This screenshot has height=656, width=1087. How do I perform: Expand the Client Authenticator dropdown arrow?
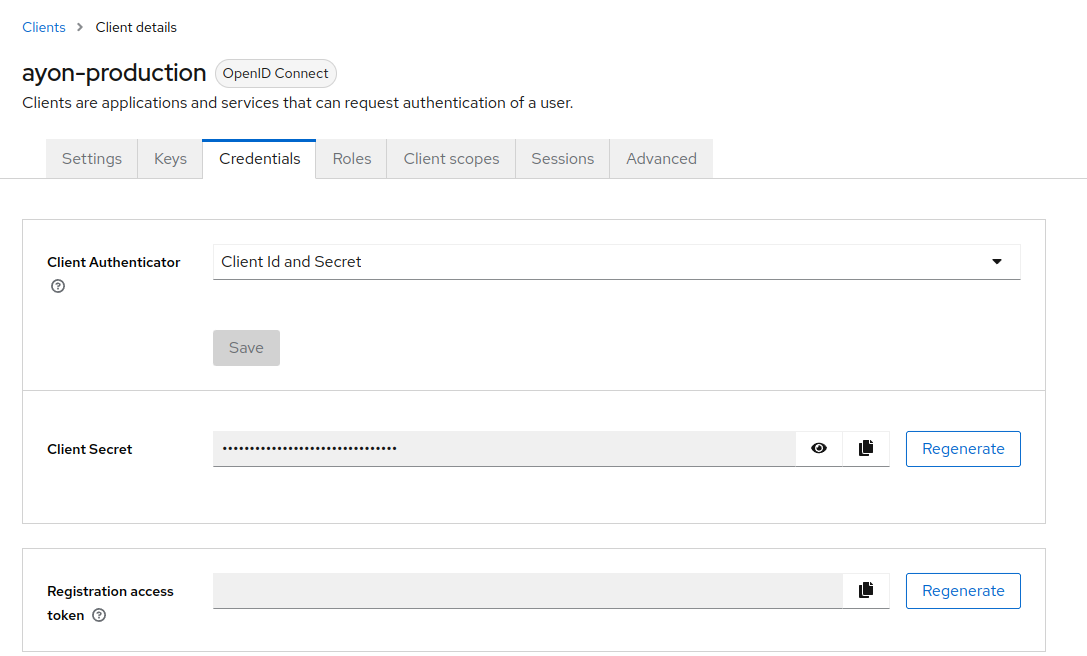point(996,262)
